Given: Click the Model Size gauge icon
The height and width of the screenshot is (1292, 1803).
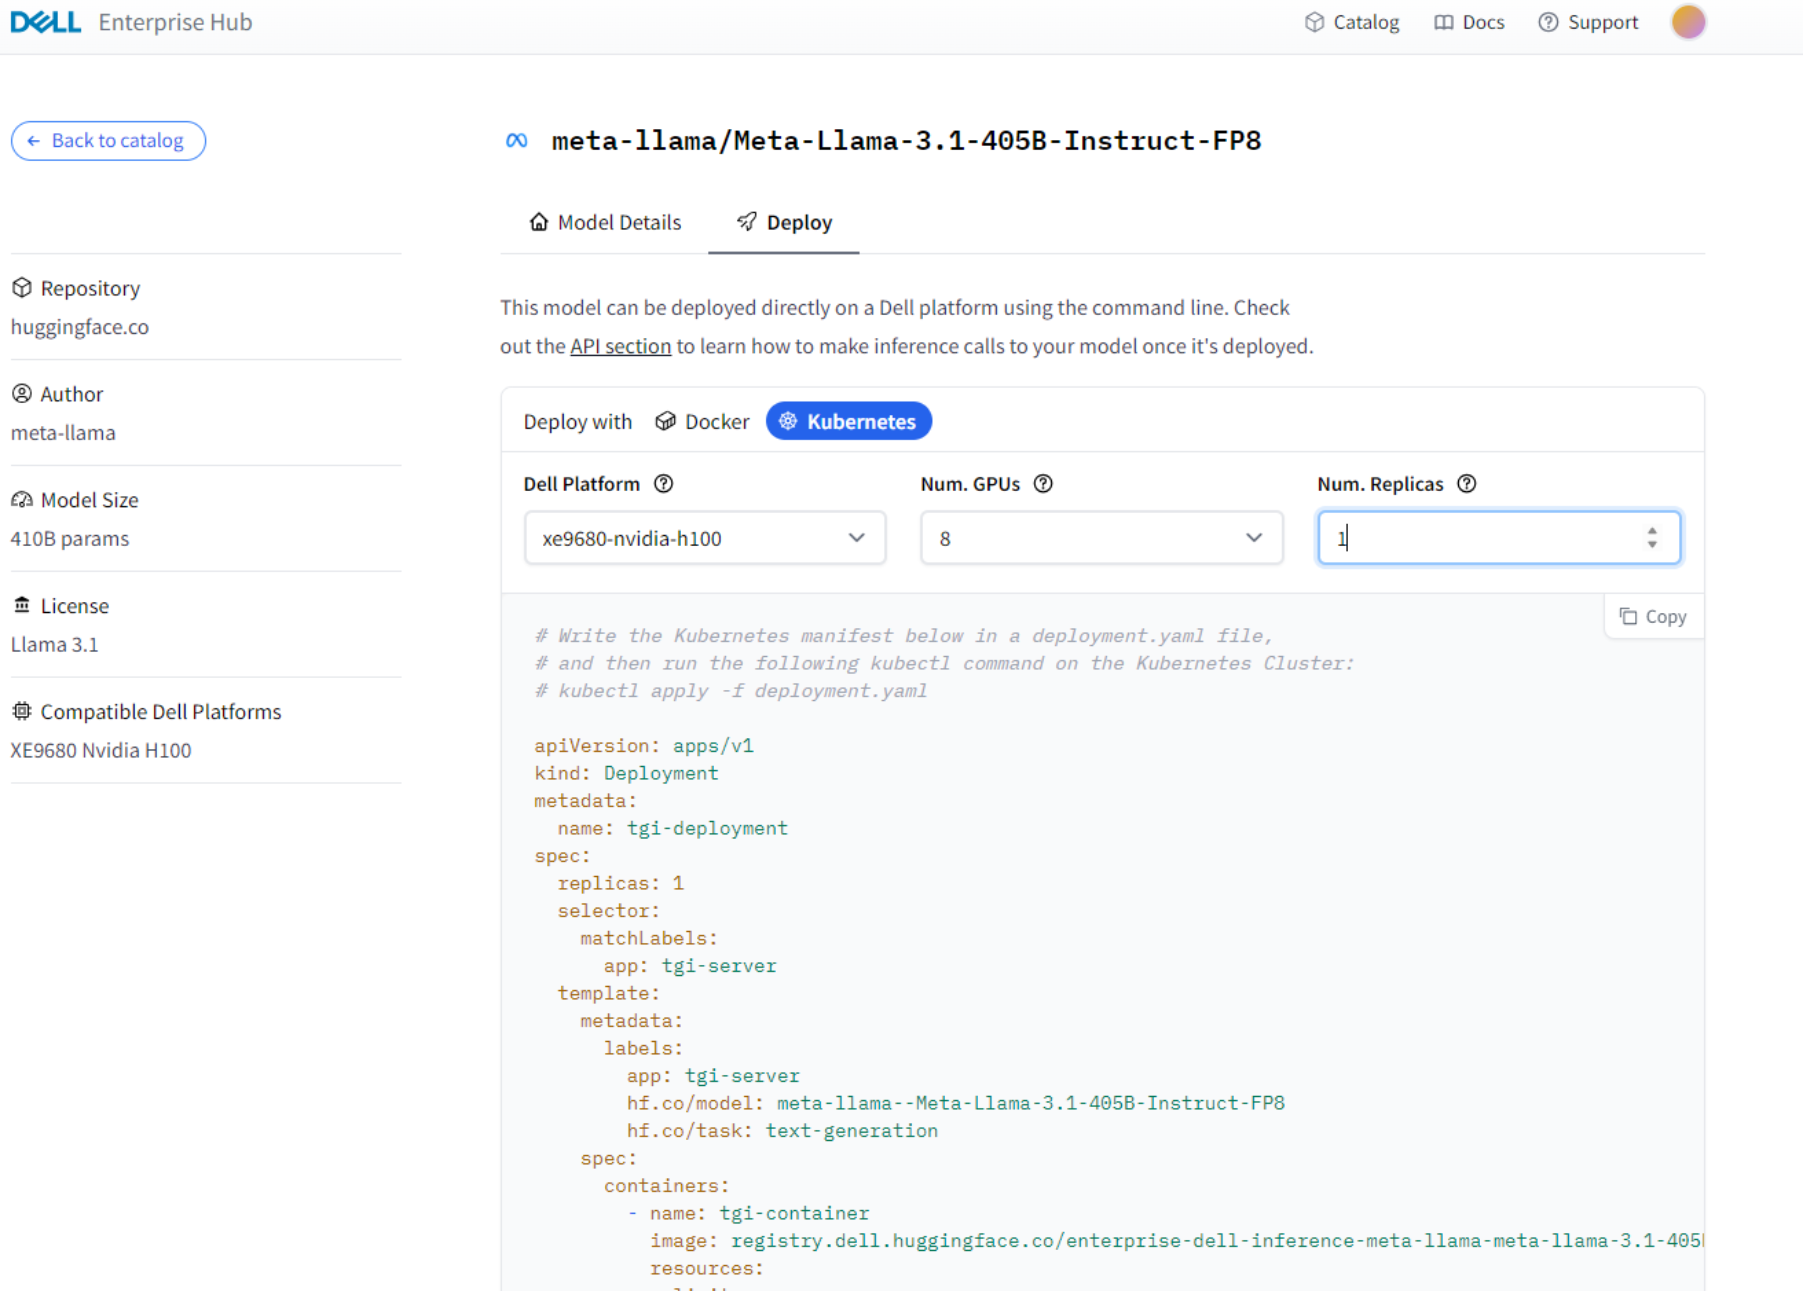Looking at the screenshot, I should point(22,500).
